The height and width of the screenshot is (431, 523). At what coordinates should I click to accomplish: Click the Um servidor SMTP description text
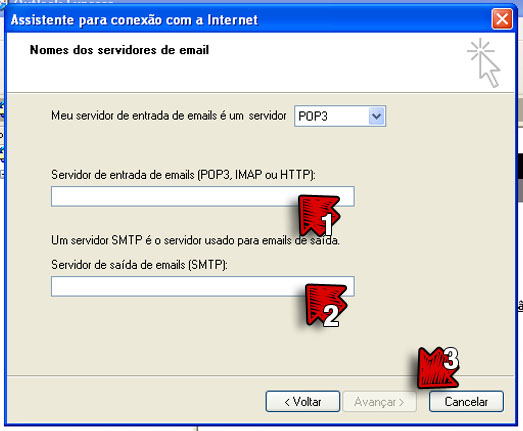click(195, 240)
